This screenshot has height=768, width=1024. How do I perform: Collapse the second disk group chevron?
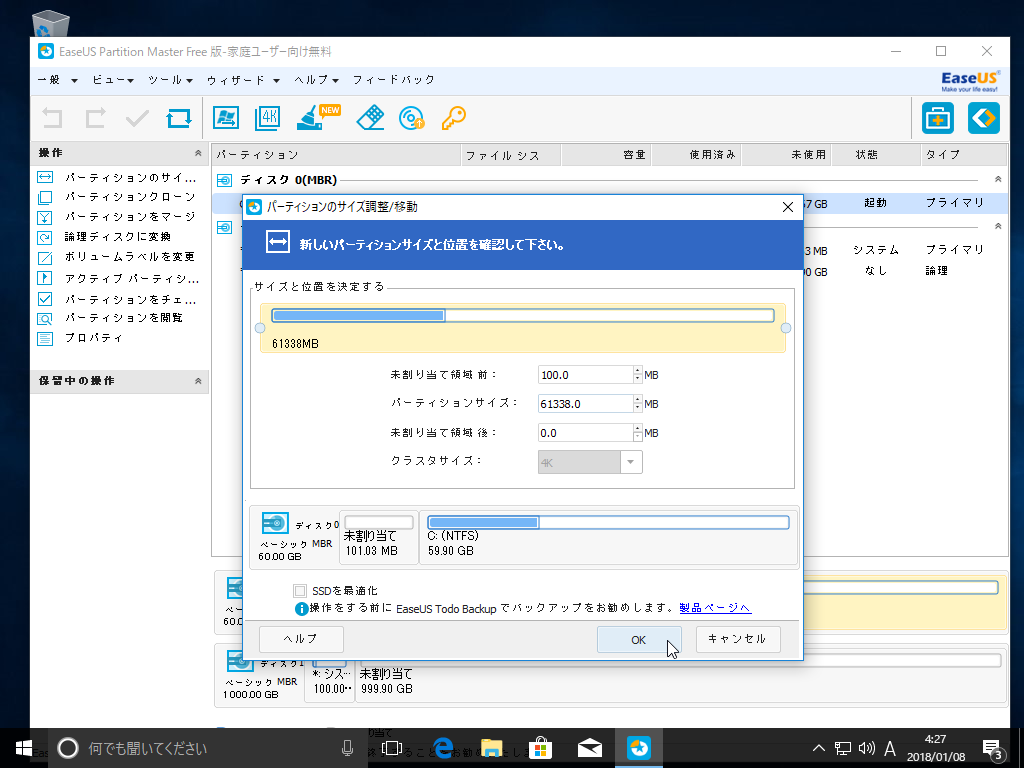(997, 226)
